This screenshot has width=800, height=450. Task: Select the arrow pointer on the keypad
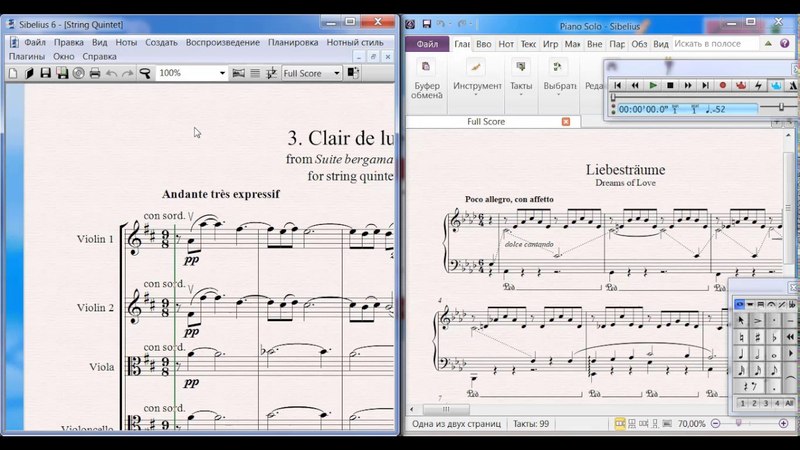tap(740, 320)
